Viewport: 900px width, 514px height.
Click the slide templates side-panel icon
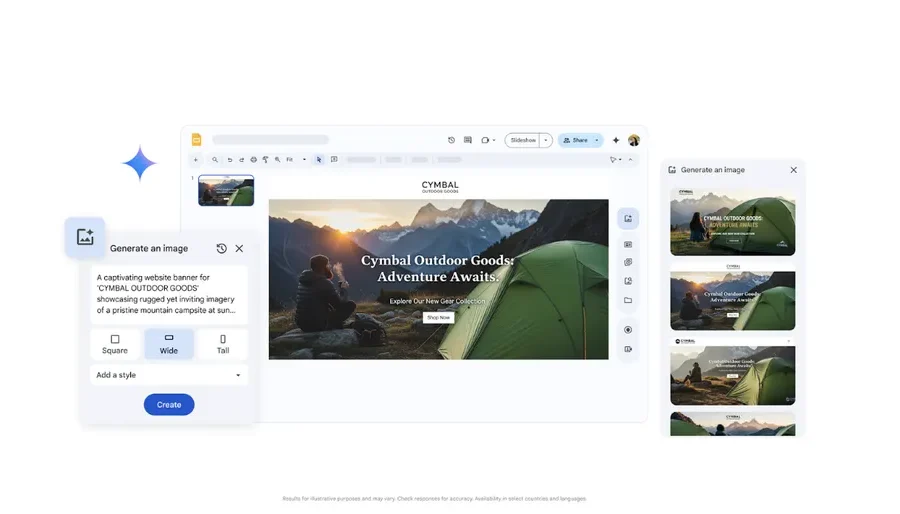628,244
